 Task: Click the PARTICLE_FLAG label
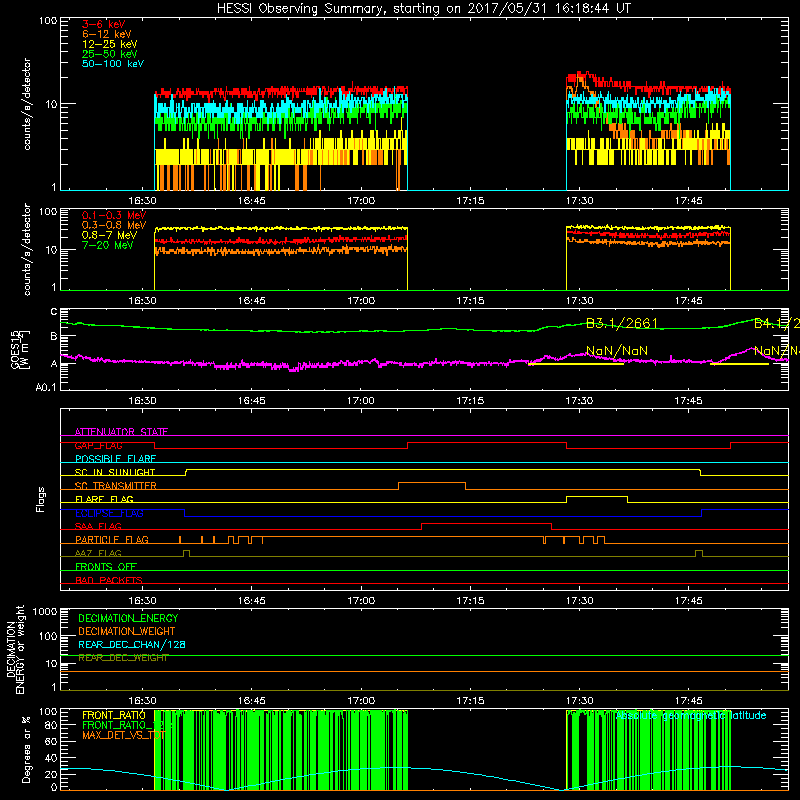pos(111,540)
